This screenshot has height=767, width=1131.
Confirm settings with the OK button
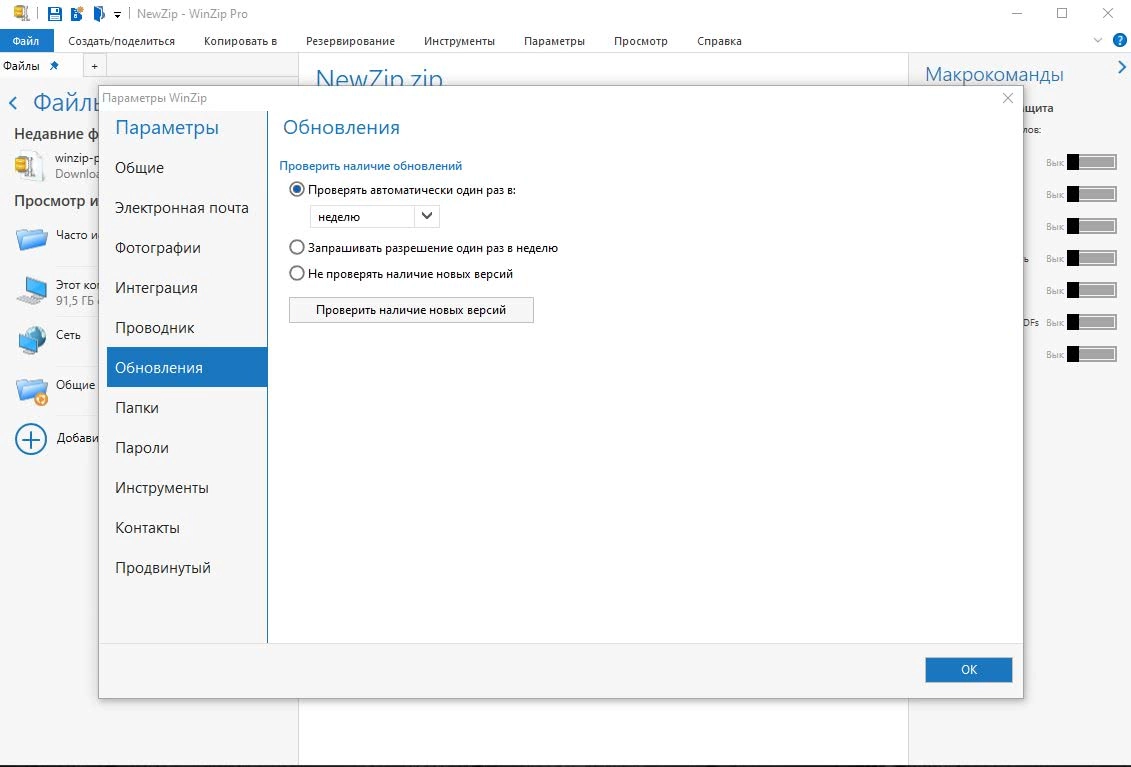(969, 670)
